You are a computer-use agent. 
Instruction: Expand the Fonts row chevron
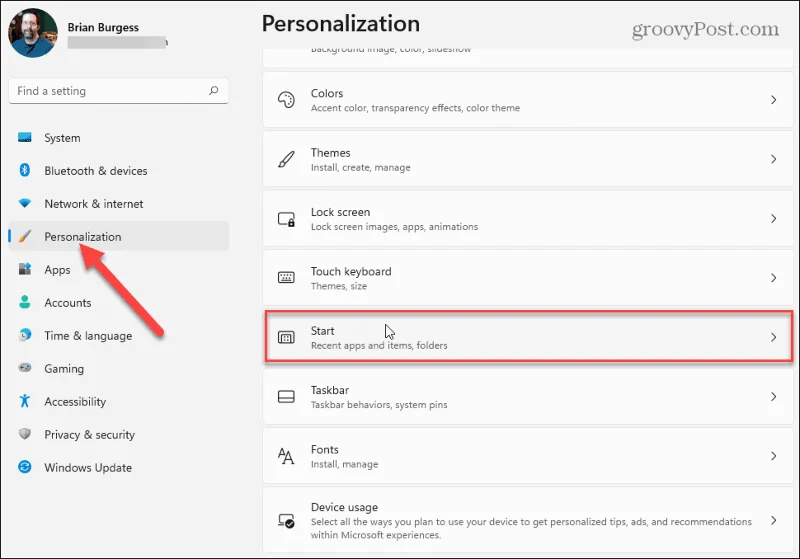coord(773,455)
